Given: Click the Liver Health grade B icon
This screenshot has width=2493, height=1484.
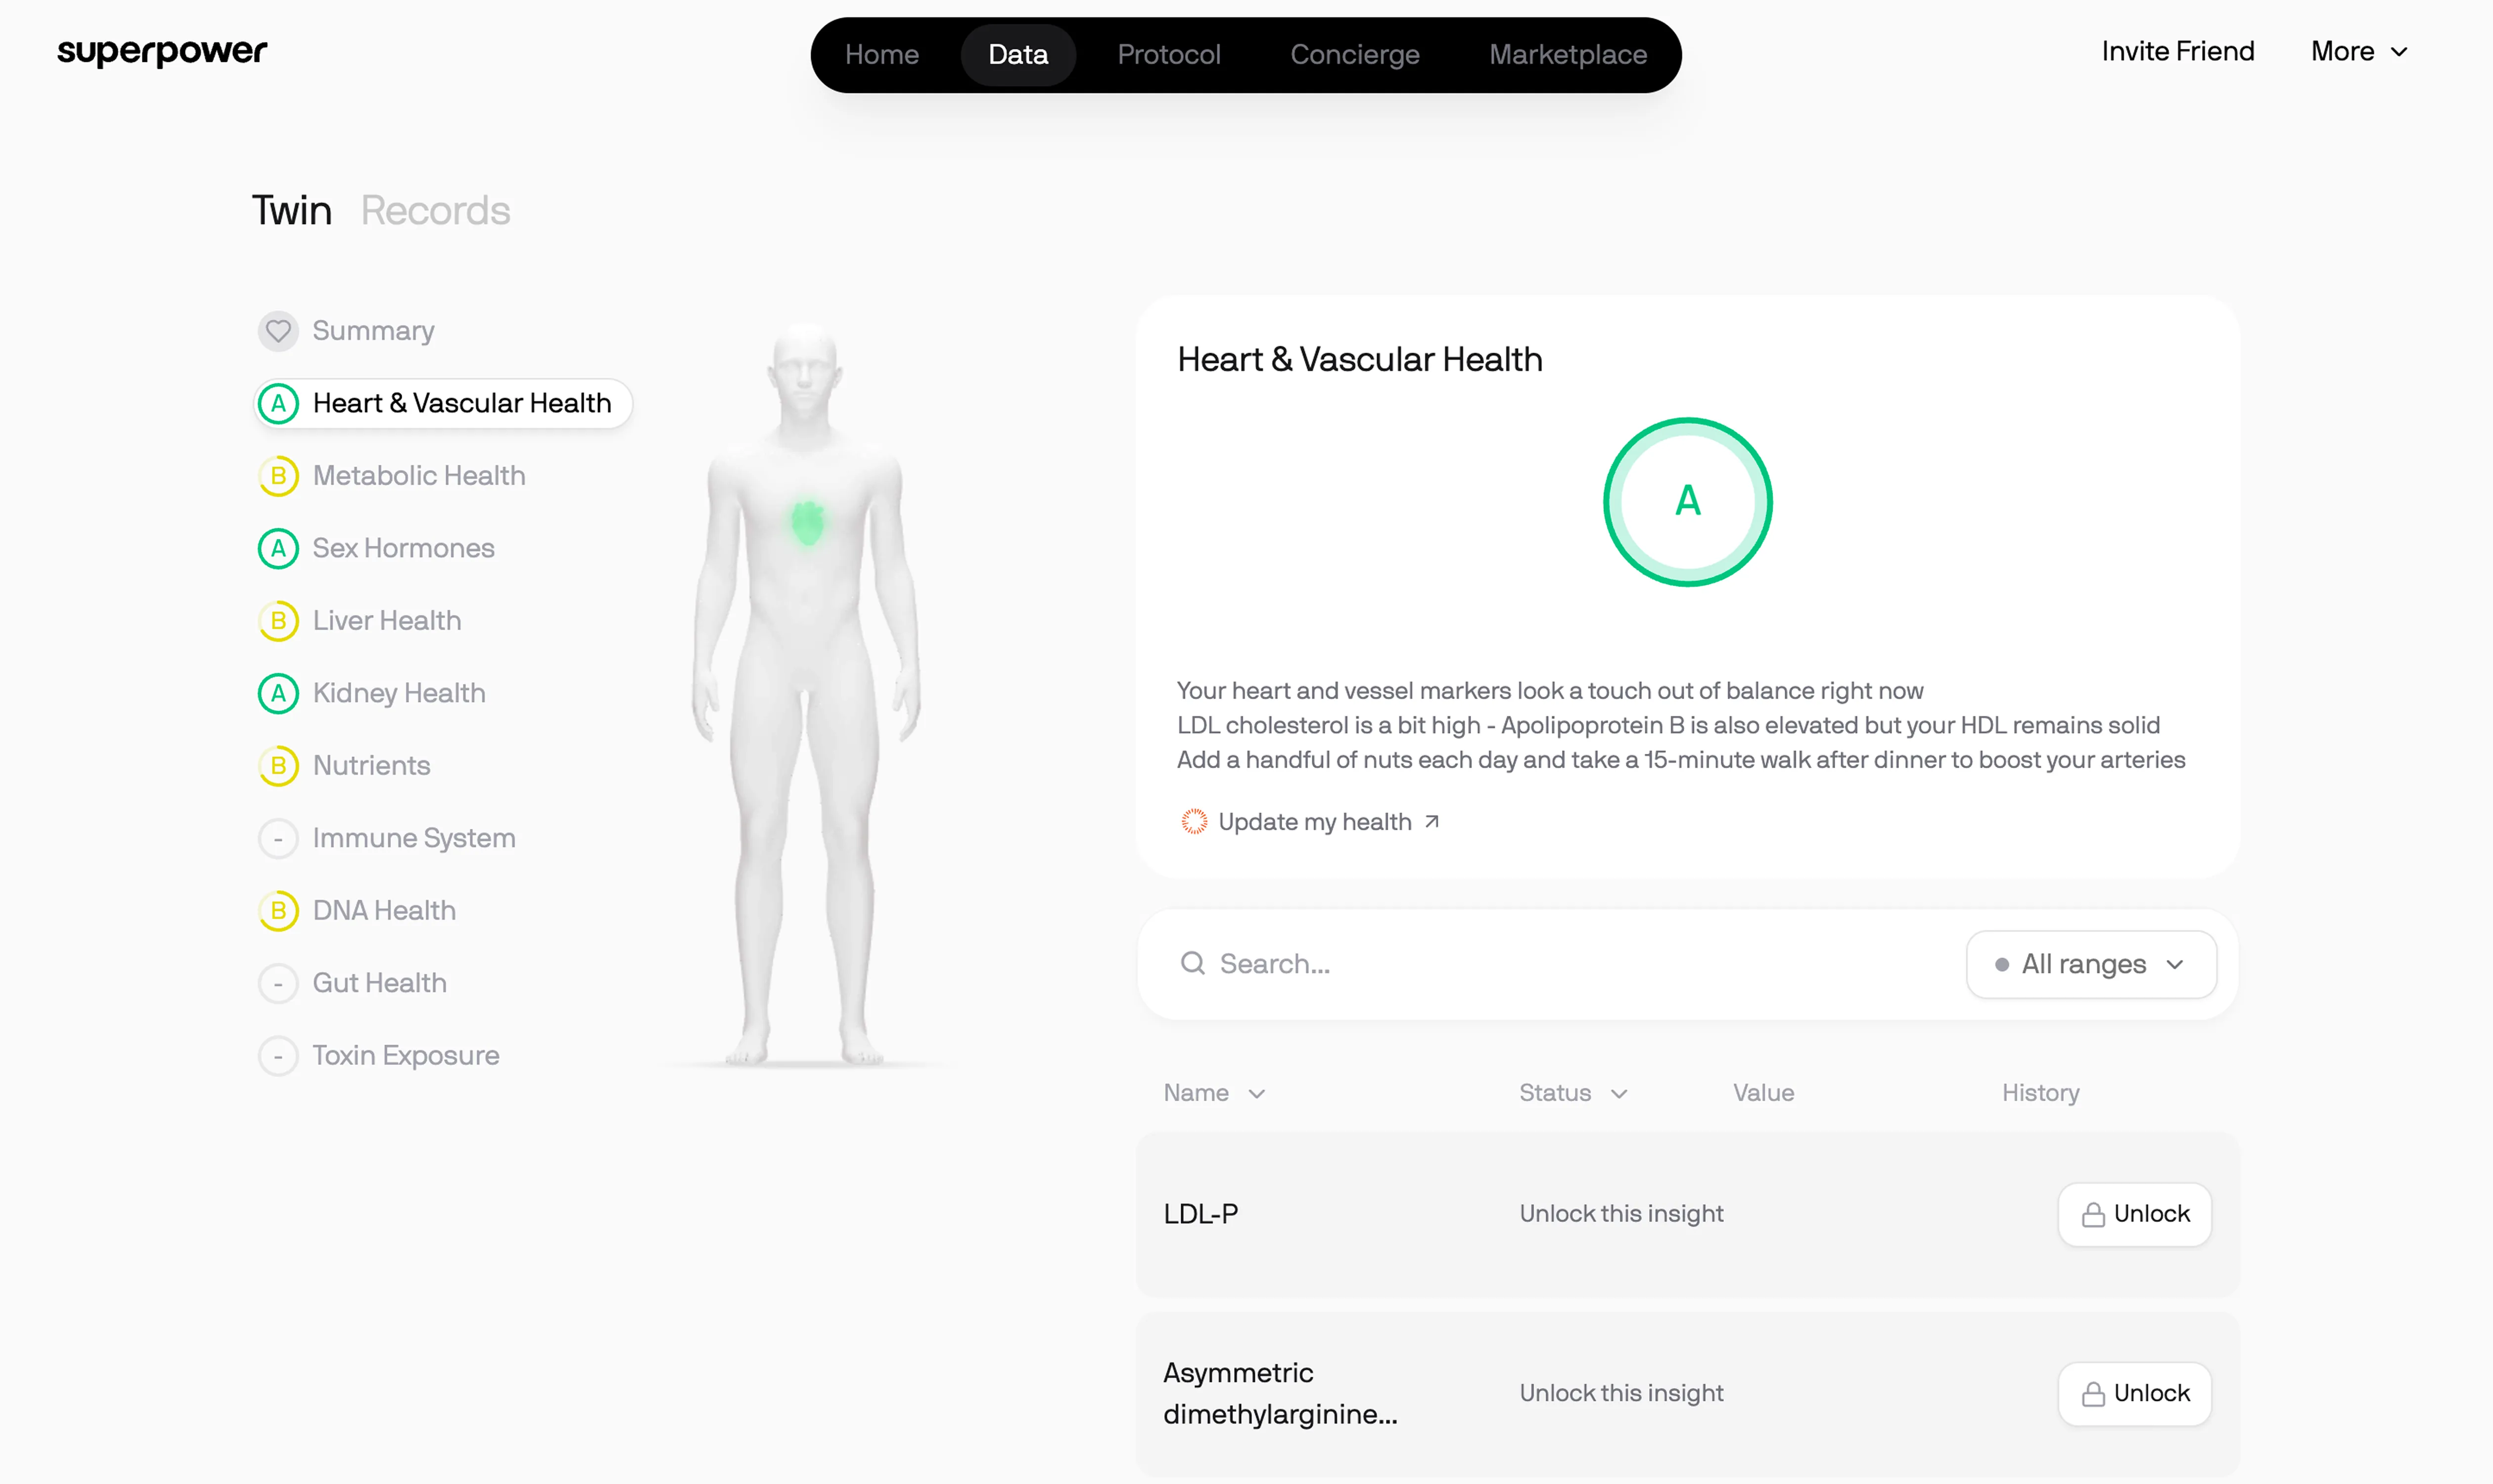Looking at the screenshot, I should coord(278,621).
